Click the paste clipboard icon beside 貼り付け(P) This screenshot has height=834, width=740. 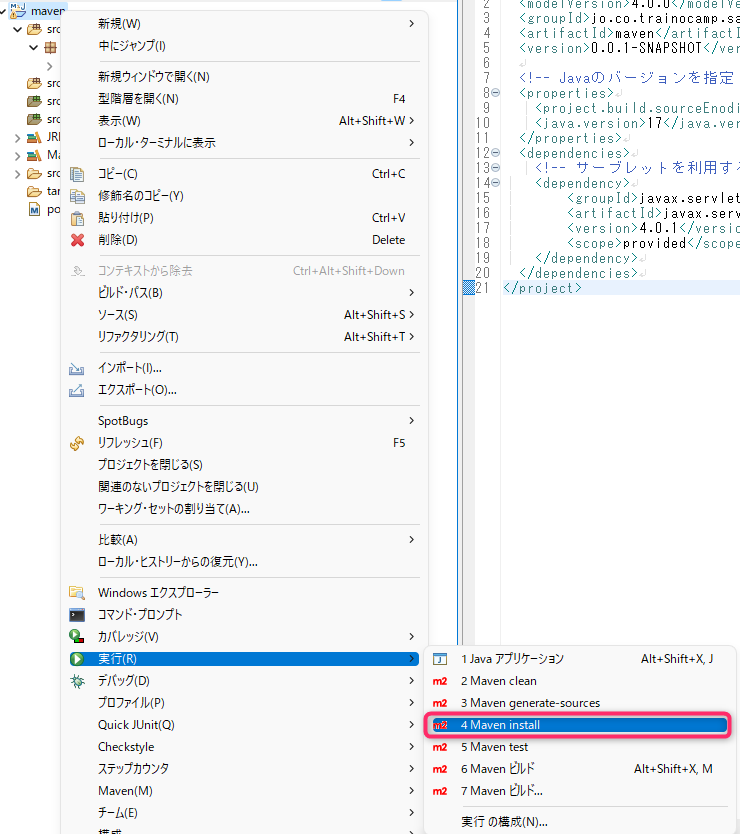coord(77,218)
